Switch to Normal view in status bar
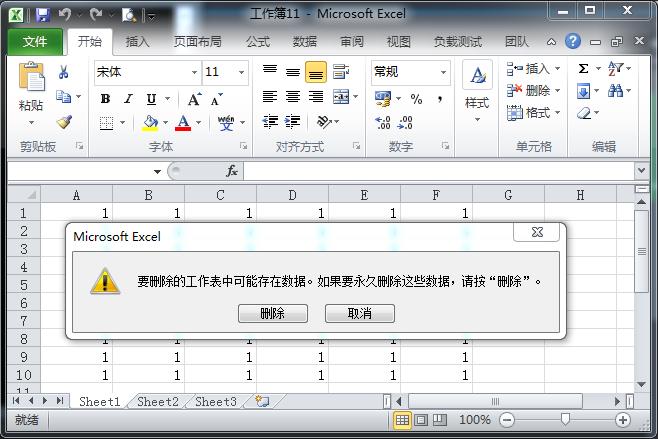658x439 pixels. 402,420
